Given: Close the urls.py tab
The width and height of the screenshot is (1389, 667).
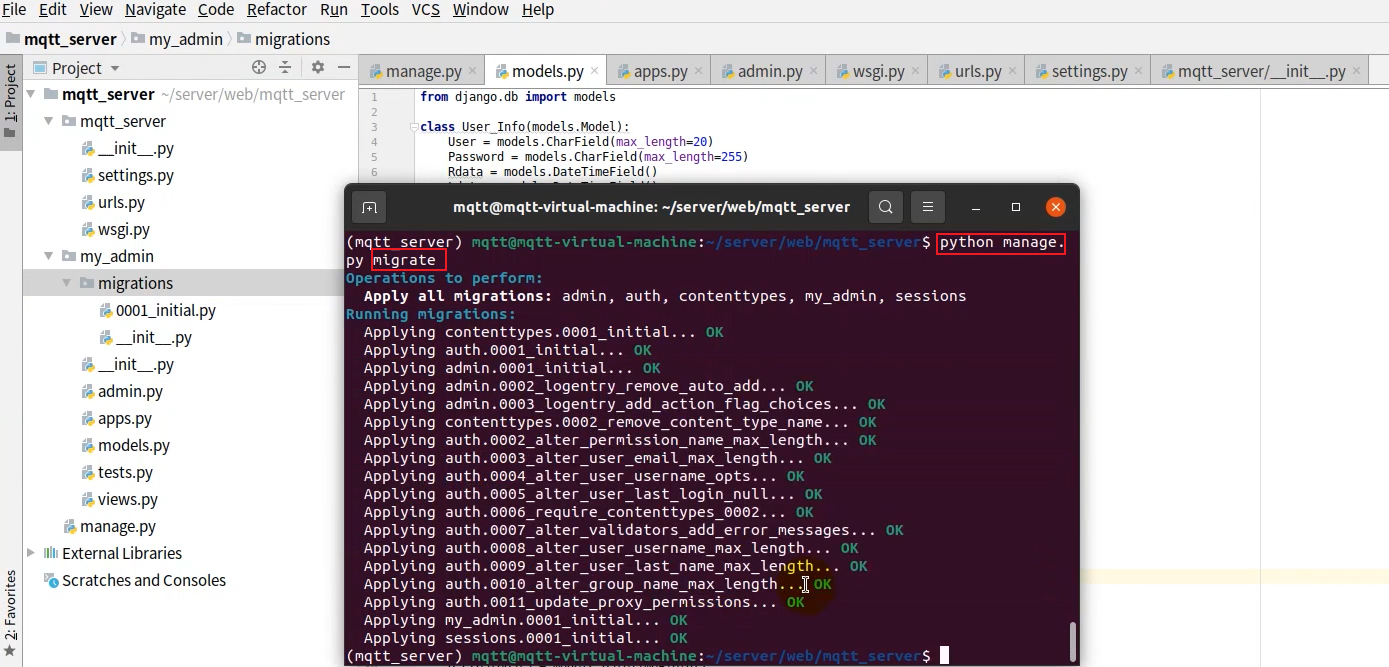Looking at the screenshot, I should click(x=1012, y=71).
